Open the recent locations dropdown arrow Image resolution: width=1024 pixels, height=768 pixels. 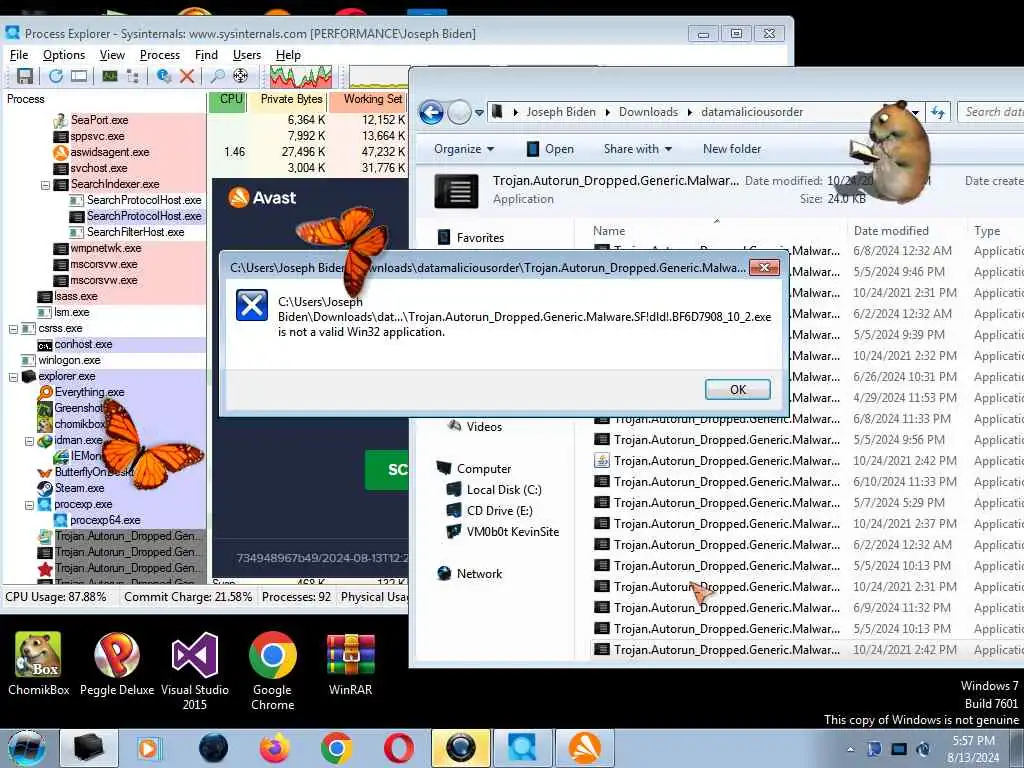(x=479, y=113)
